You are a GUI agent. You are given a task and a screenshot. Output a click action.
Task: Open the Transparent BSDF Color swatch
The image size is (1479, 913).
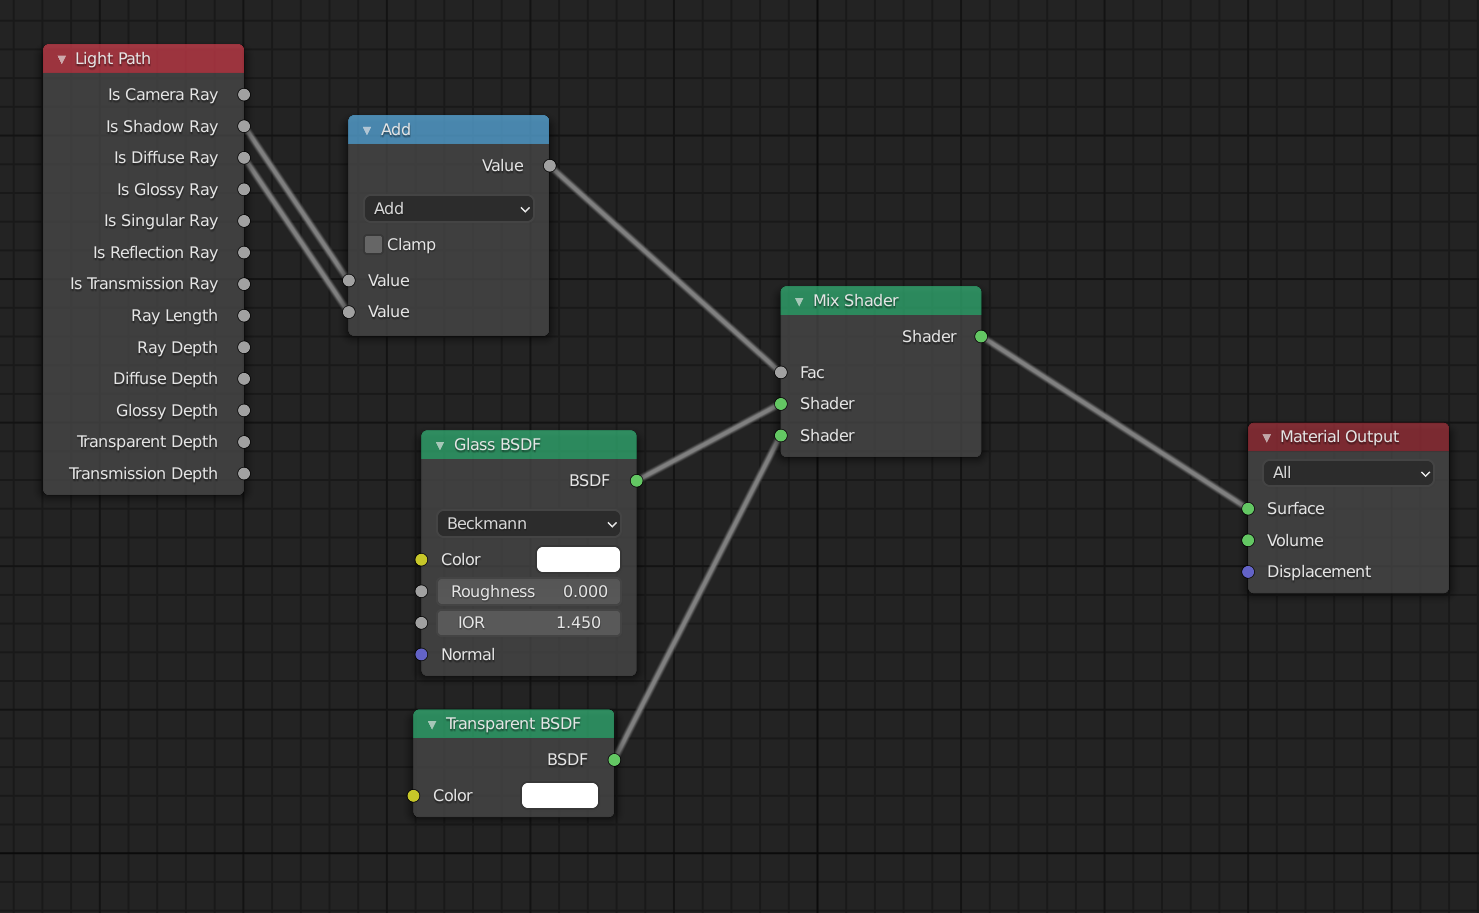[x=560, y=795]
